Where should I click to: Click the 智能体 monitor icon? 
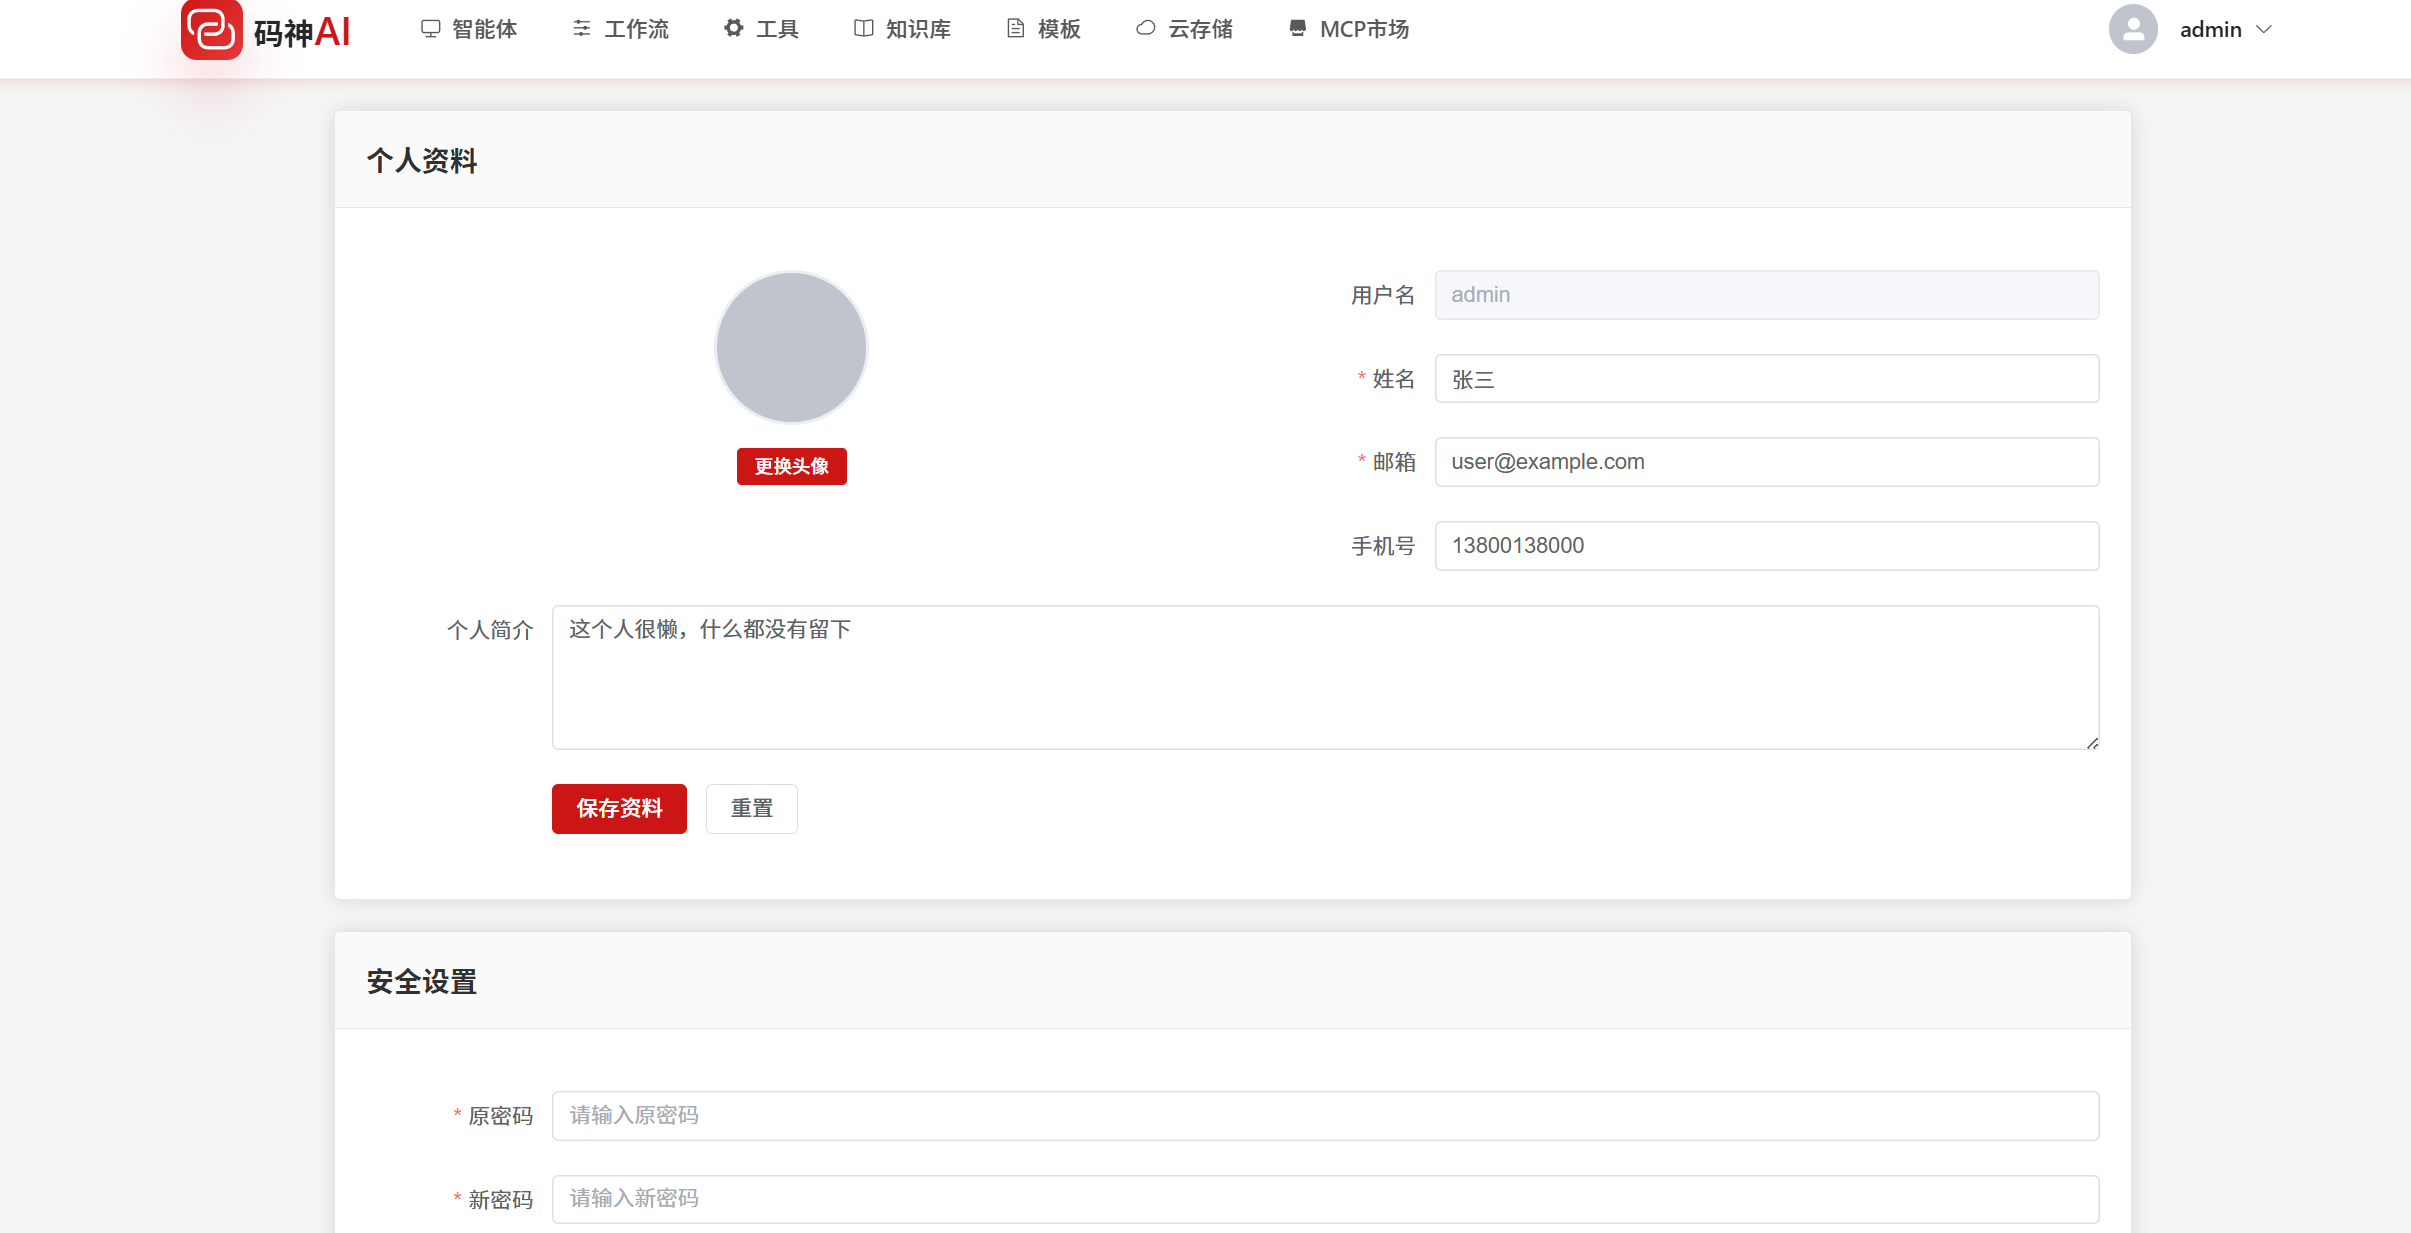pyautogui.click(x=430, y=29)
